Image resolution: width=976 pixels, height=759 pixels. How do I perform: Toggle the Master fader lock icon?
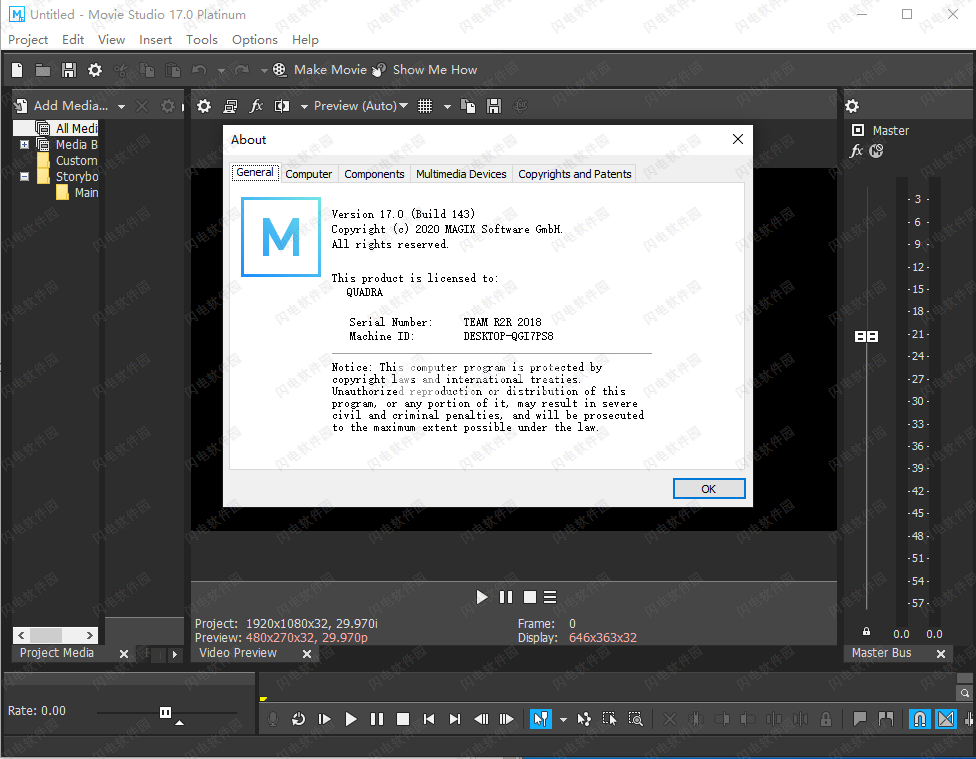coord(866,631)
